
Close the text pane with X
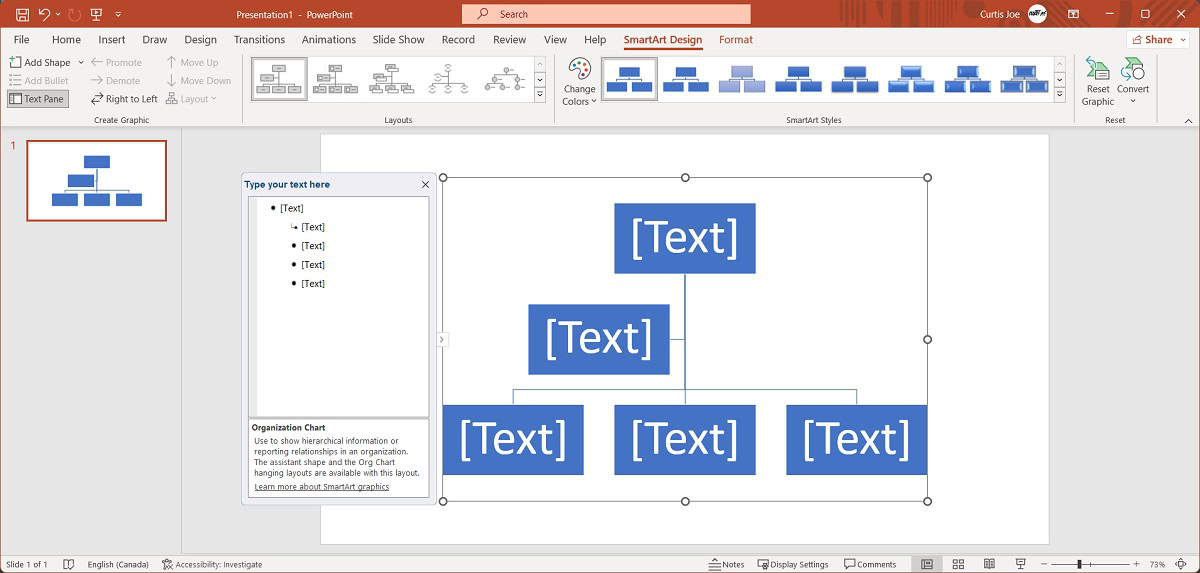tap(425, 185)
